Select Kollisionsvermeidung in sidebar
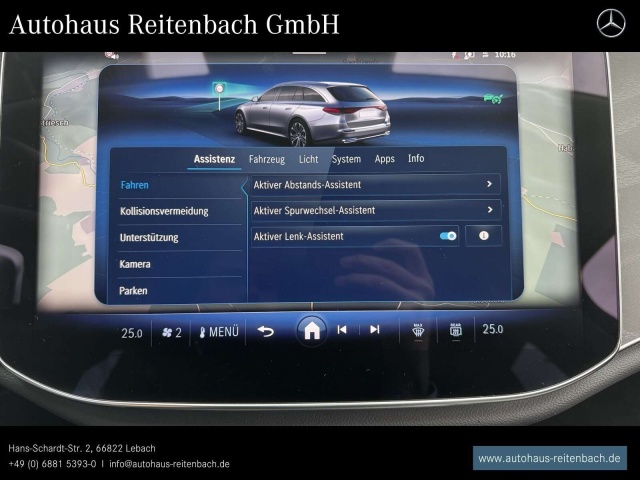The height and width of the screenshot is (480, 640). pos(164,211)
